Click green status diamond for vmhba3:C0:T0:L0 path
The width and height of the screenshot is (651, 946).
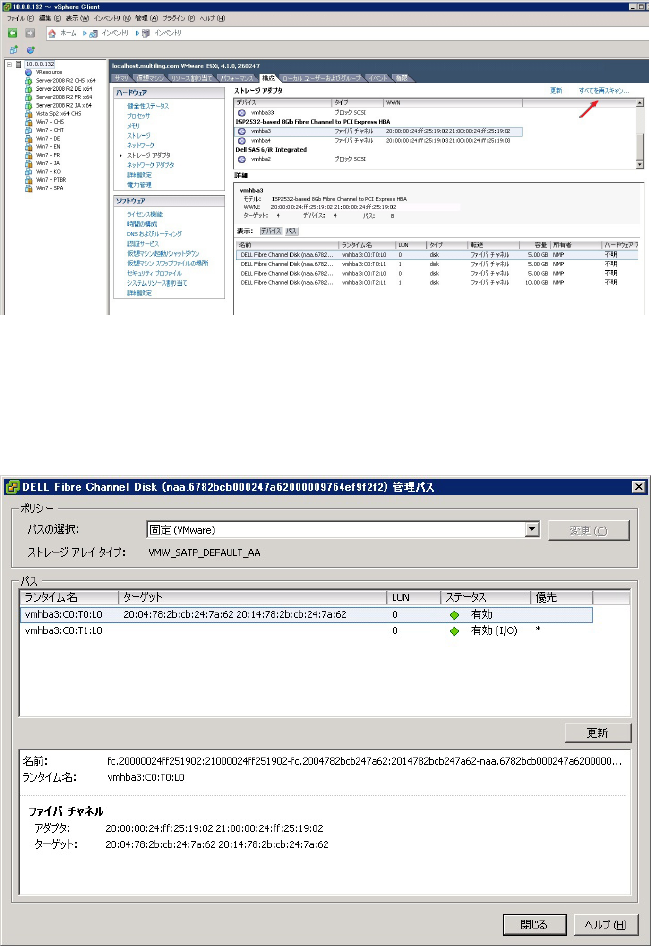point(454,615)
